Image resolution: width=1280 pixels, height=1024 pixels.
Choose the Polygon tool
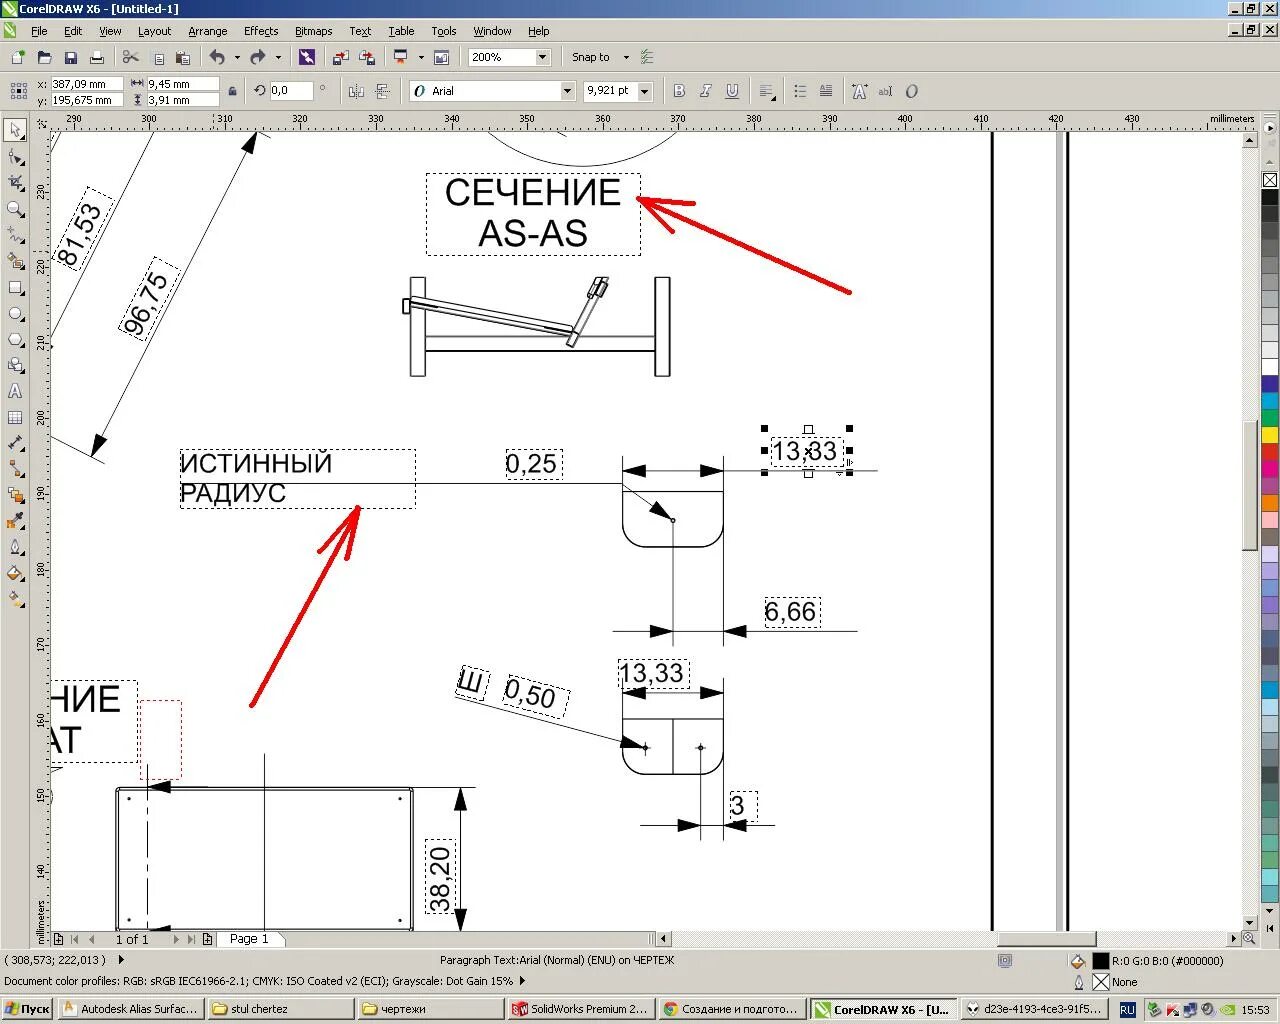coord(15,340)
